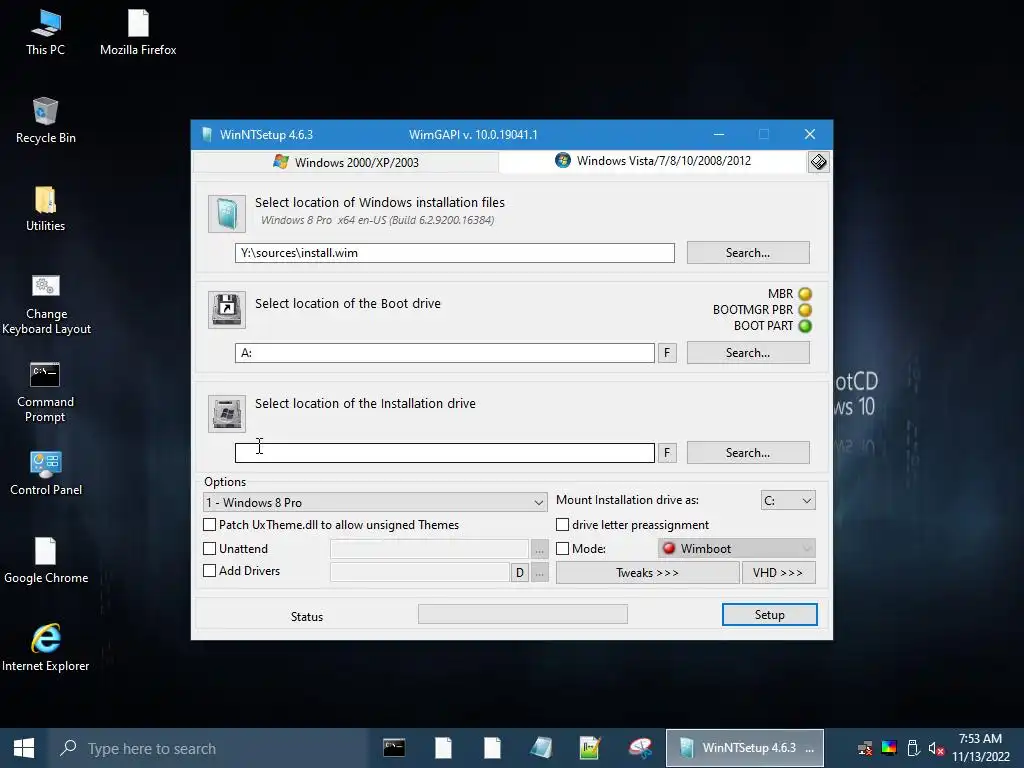Click the Unattend file path field
The height and width of the screenshot is (768, 1024).
[x=429, y=549]
